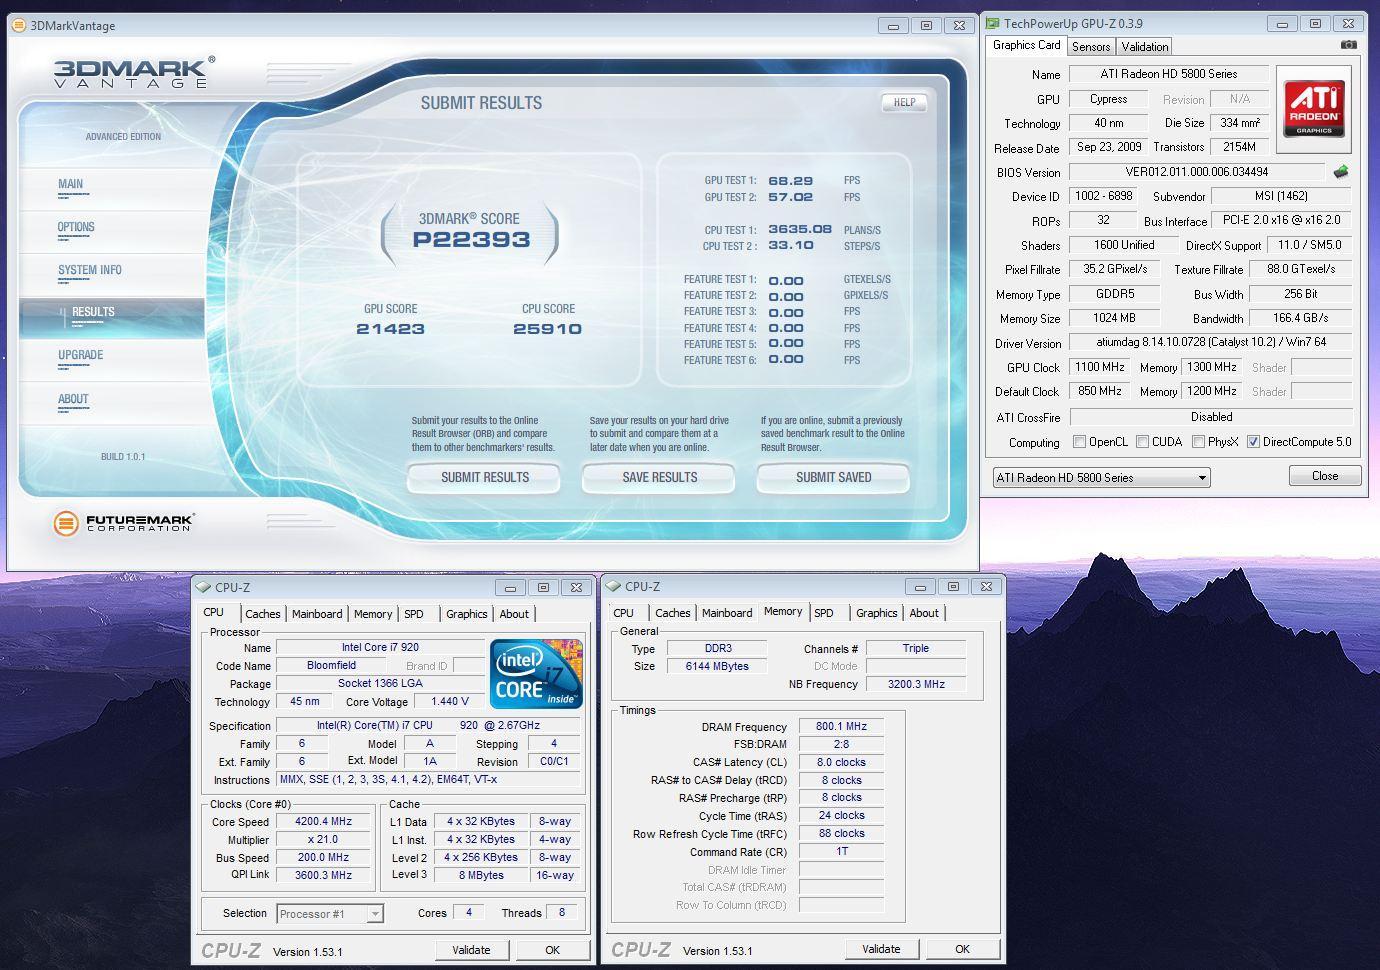Click the GPU-Z Name field
This screenshot has height=970, width=1380.
(x=1168, y=74)
